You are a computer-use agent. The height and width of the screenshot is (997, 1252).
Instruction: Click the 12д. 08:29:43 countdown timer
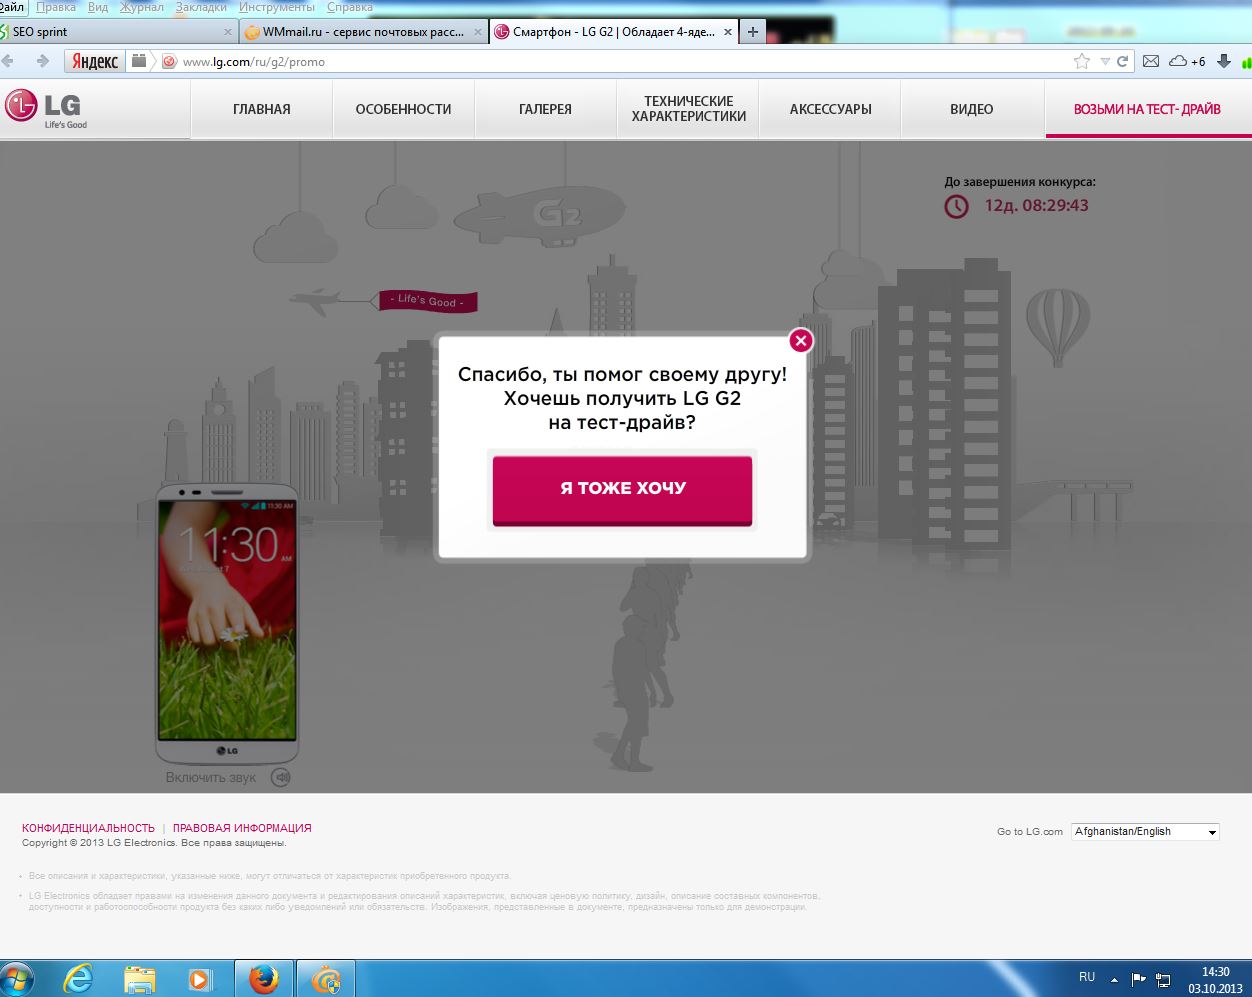click(1036, 206)
